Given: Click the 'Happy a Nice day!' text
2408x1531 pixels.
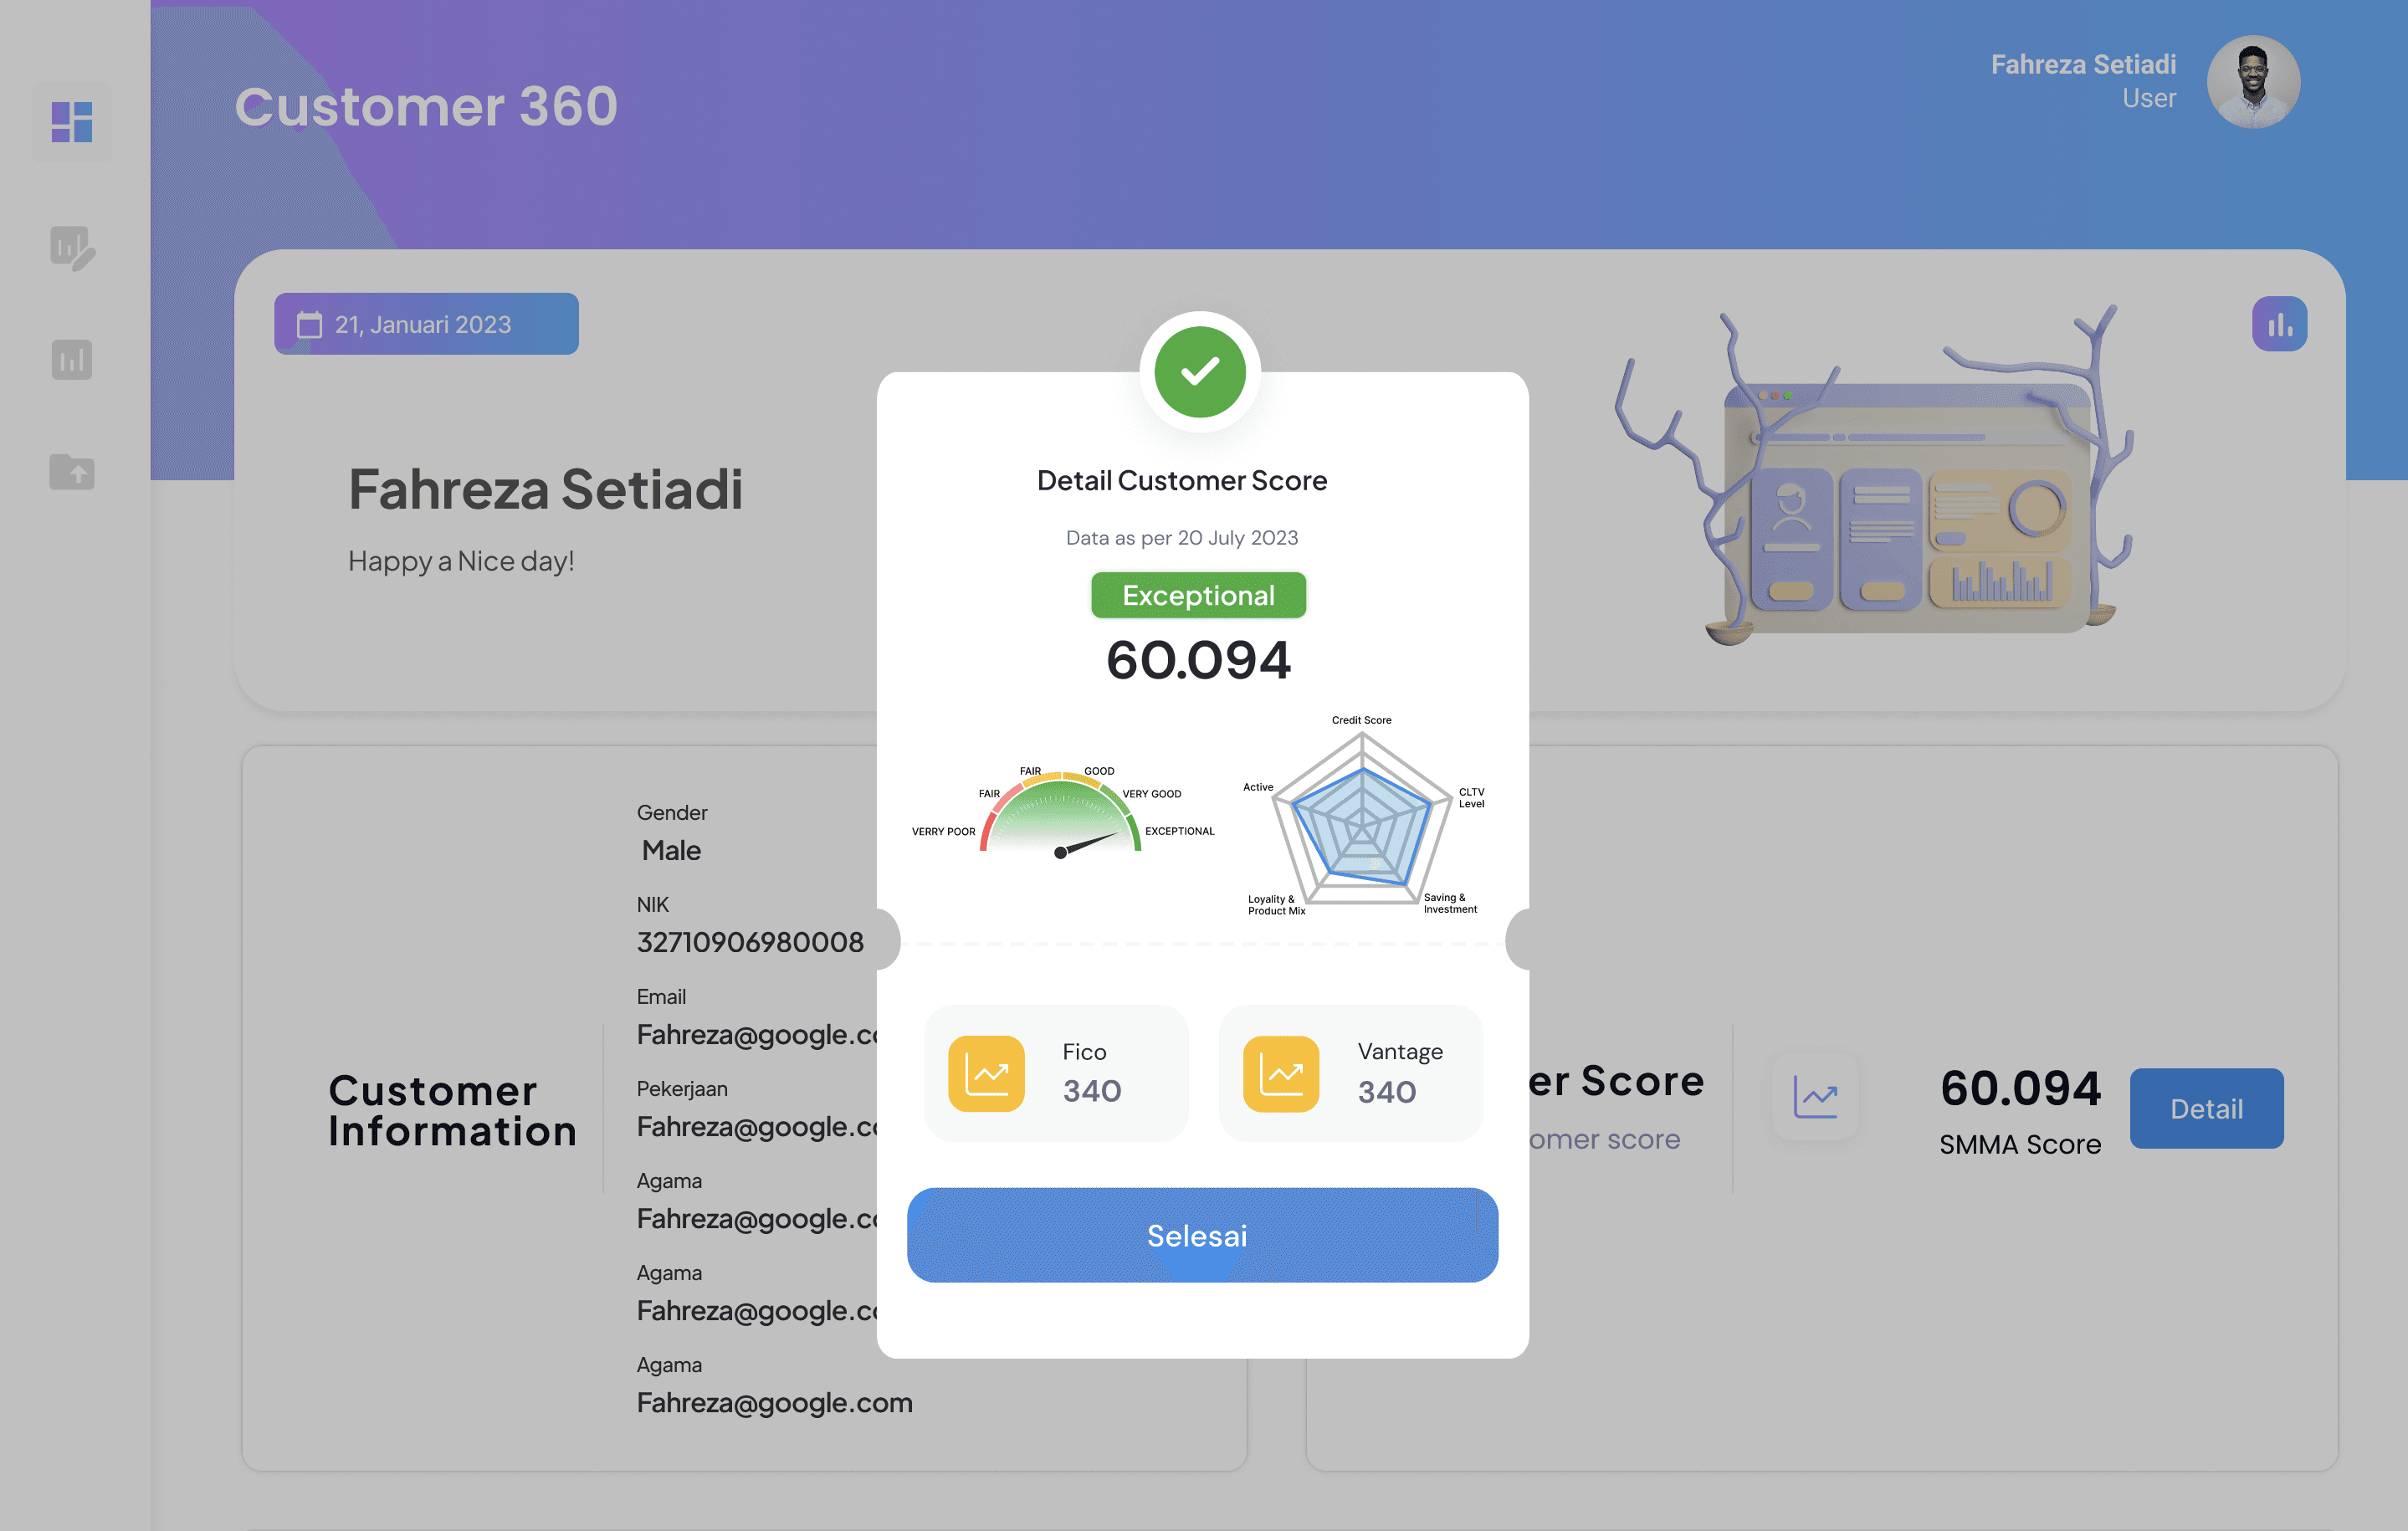Looking at the screenshot, I should [461, 561].
